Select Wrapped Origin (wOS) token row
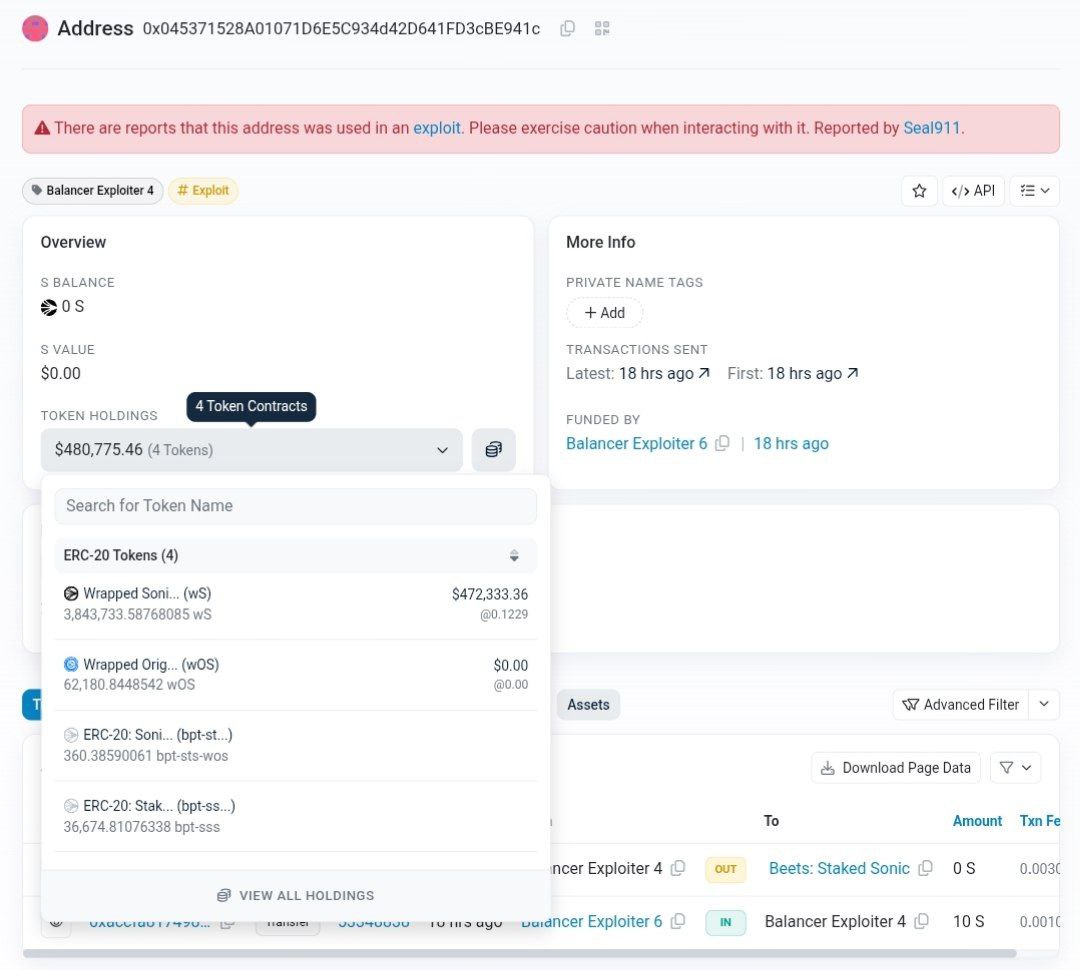The image size is (1080, 970). pyautogui.click(x=295, y=674)
